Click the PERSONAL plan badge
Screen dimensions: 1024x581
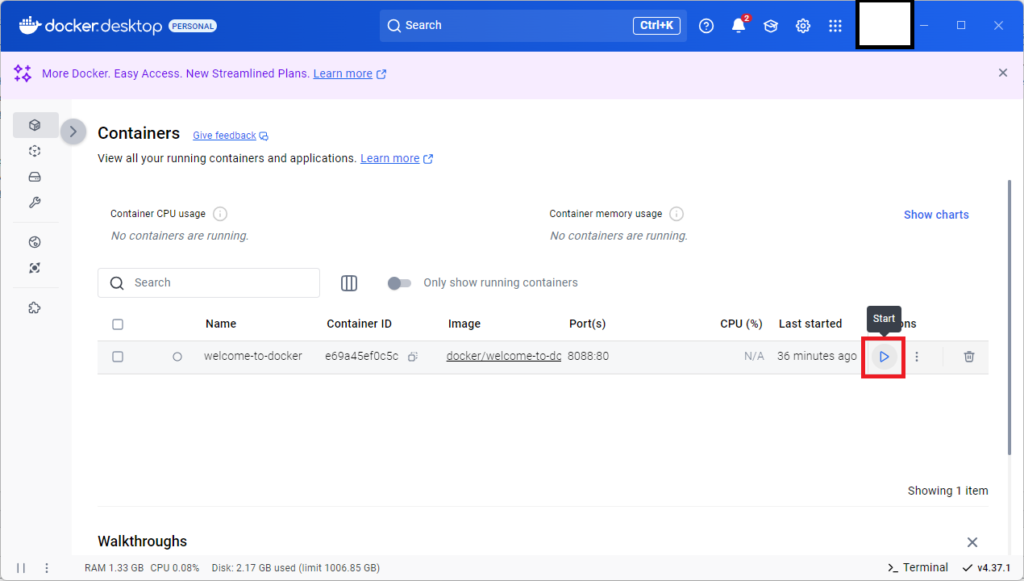[x=193, y=26]
